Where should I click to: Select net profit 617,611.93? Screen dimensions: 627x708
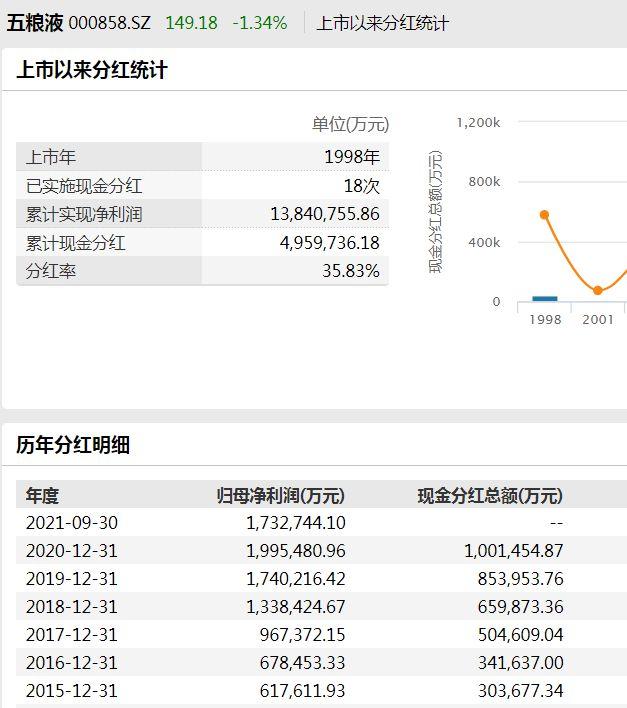pyautogui.click(x=302, y=691)
